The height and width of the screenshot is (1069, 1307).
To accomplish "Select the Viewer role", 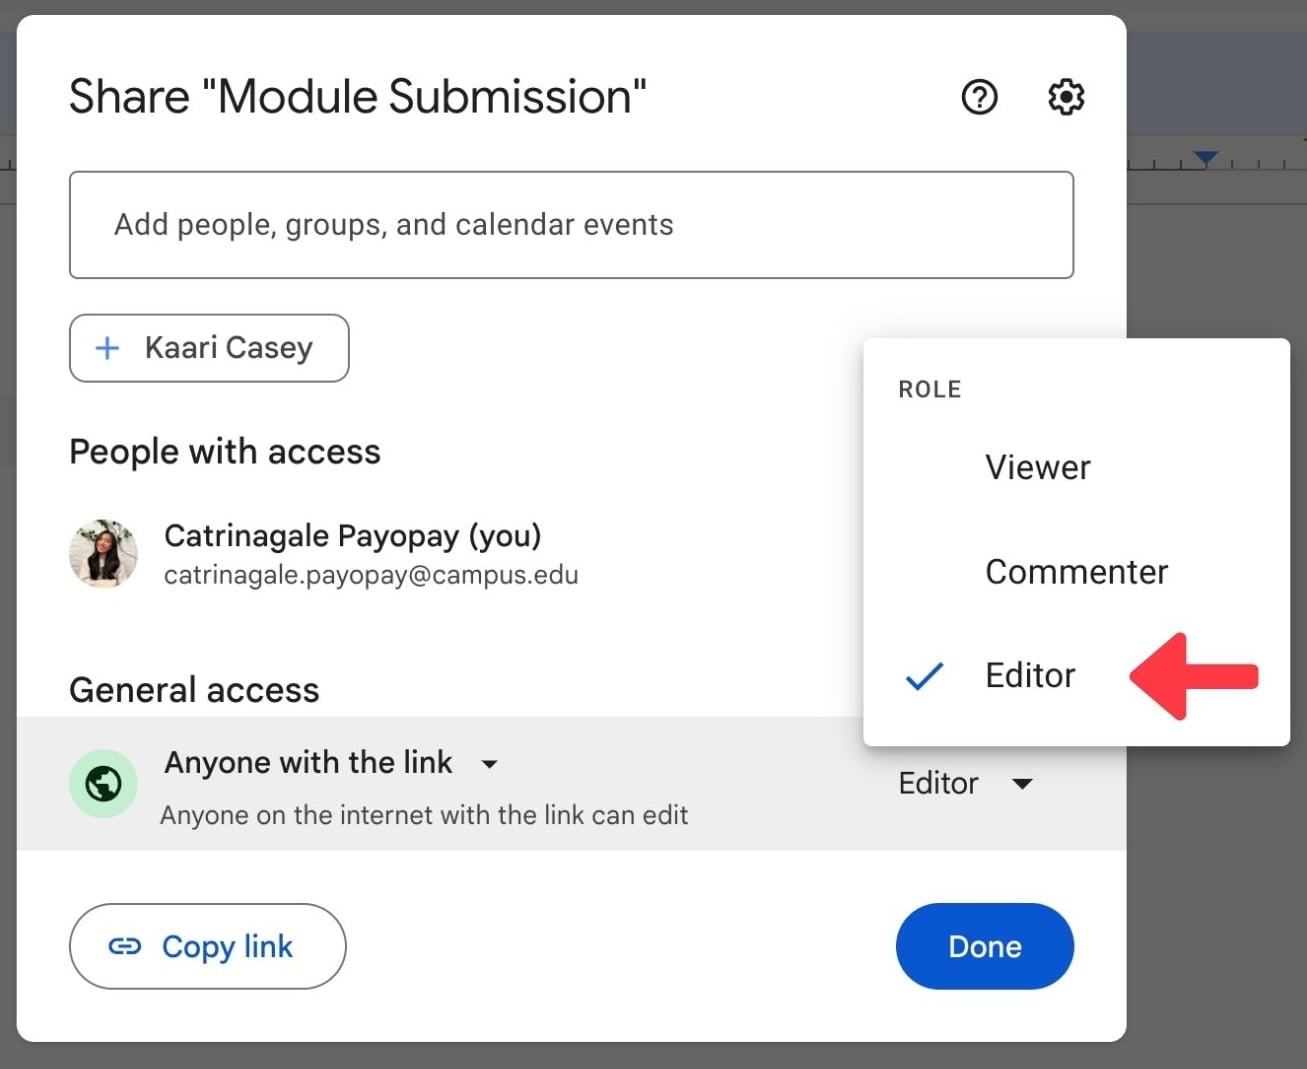I will pos(1037,467).
